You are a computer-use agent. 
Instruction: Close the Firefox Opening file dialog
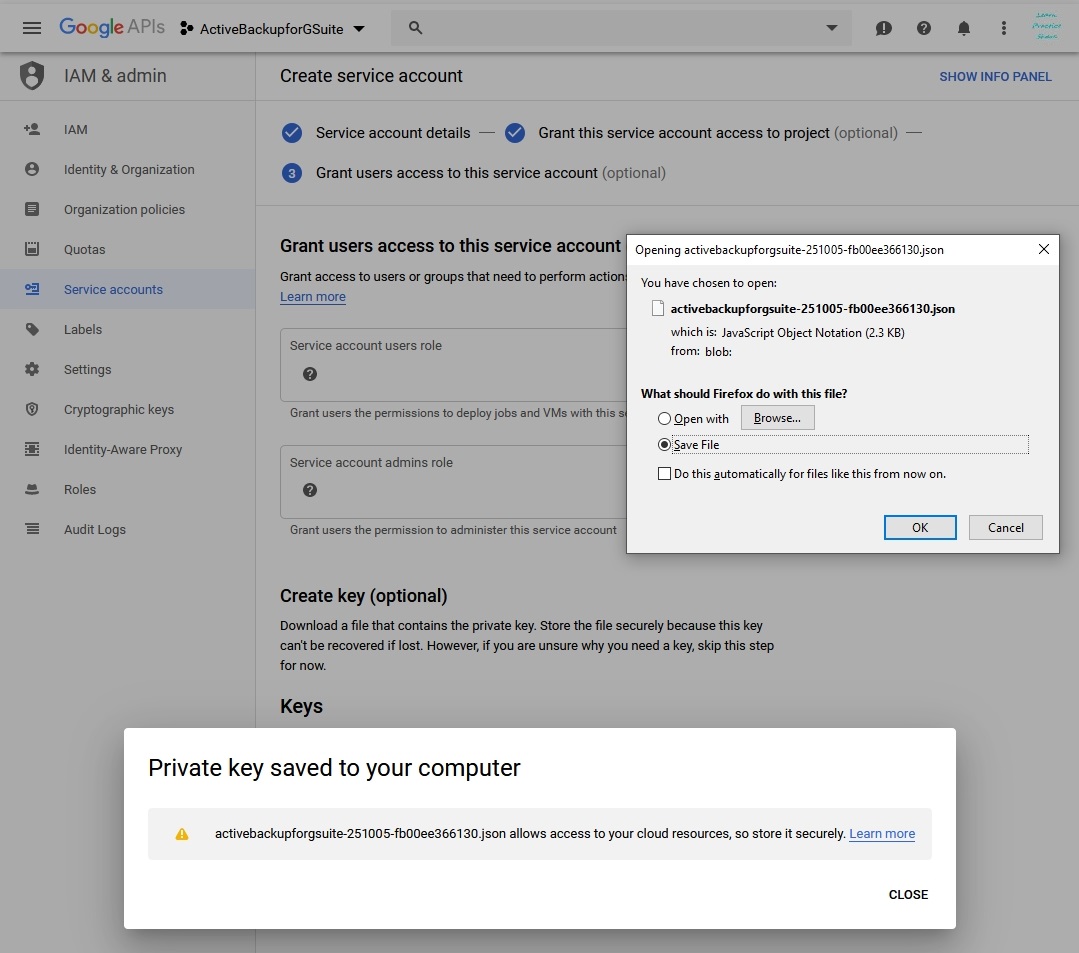coord(1043,249)
